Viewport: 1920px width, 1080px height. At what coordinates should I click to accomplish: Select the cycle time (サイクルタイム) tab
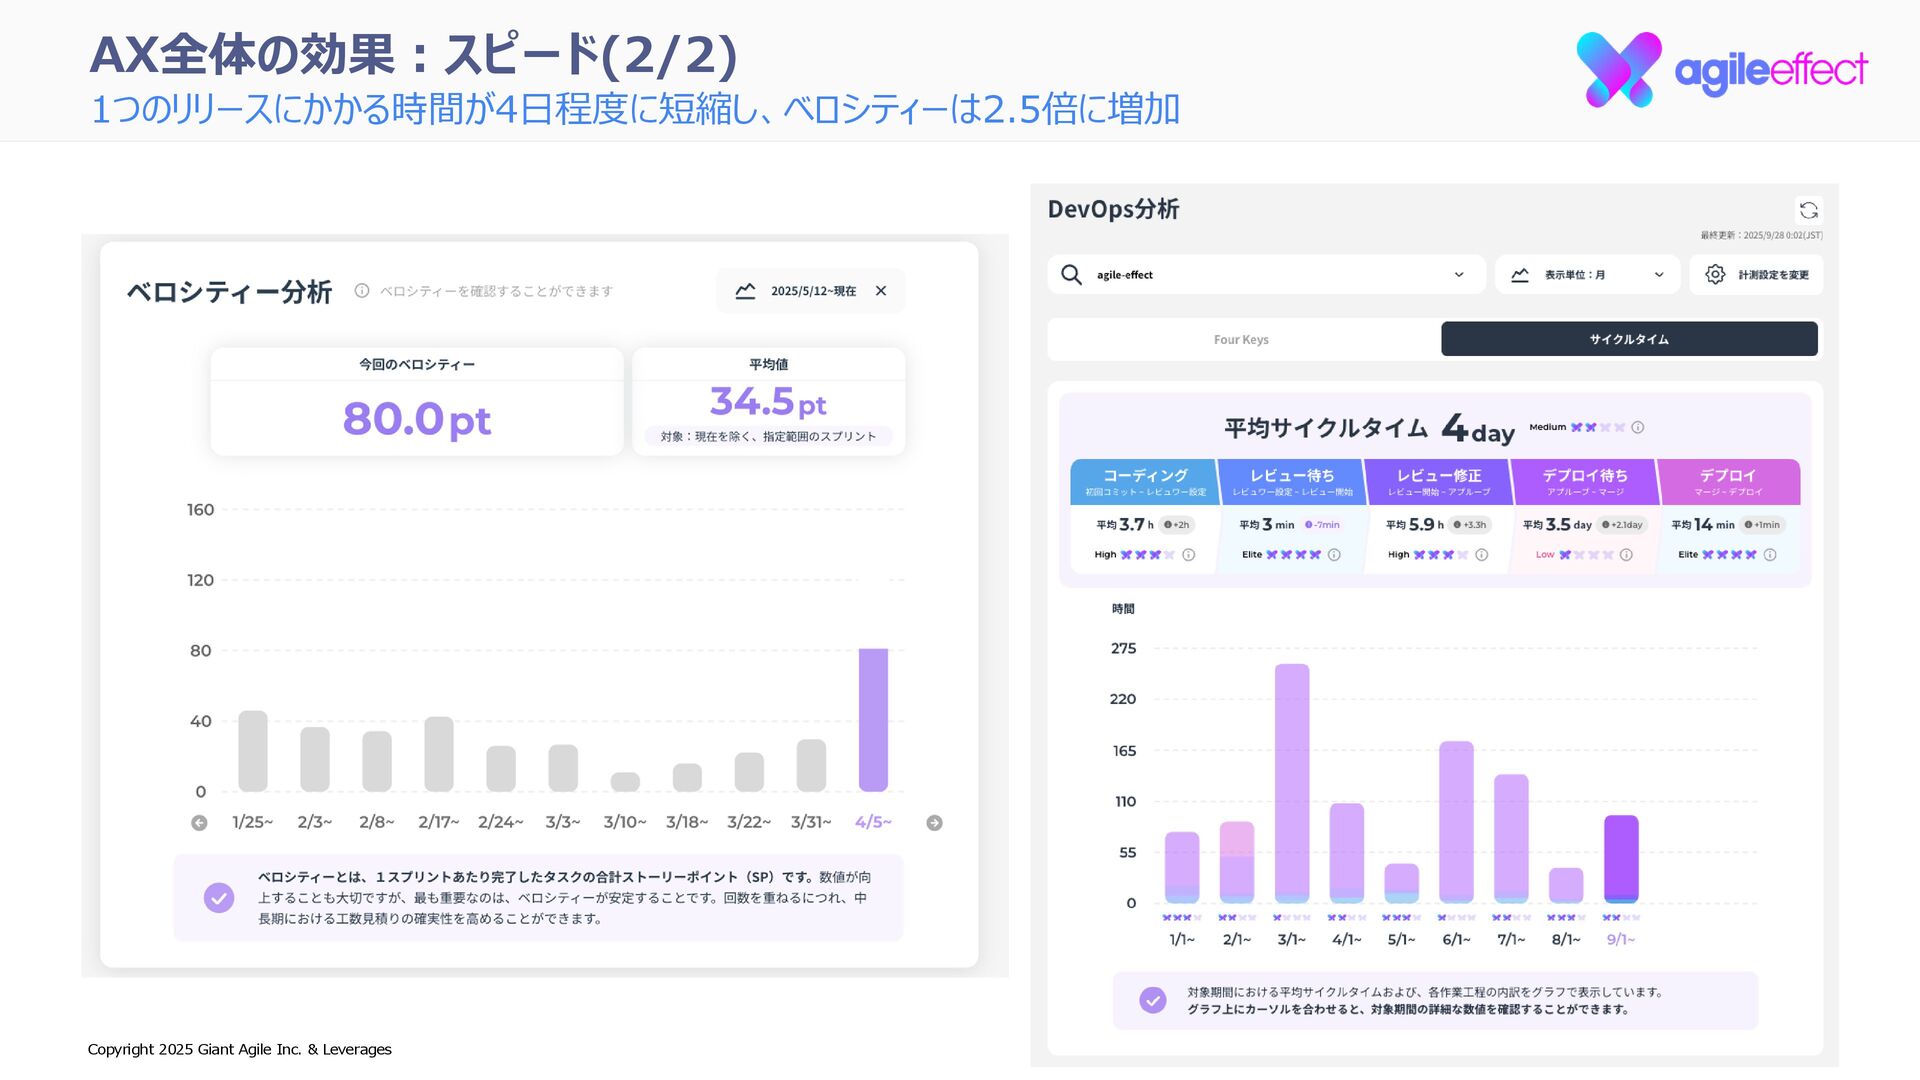click(x=1629, y=340)
